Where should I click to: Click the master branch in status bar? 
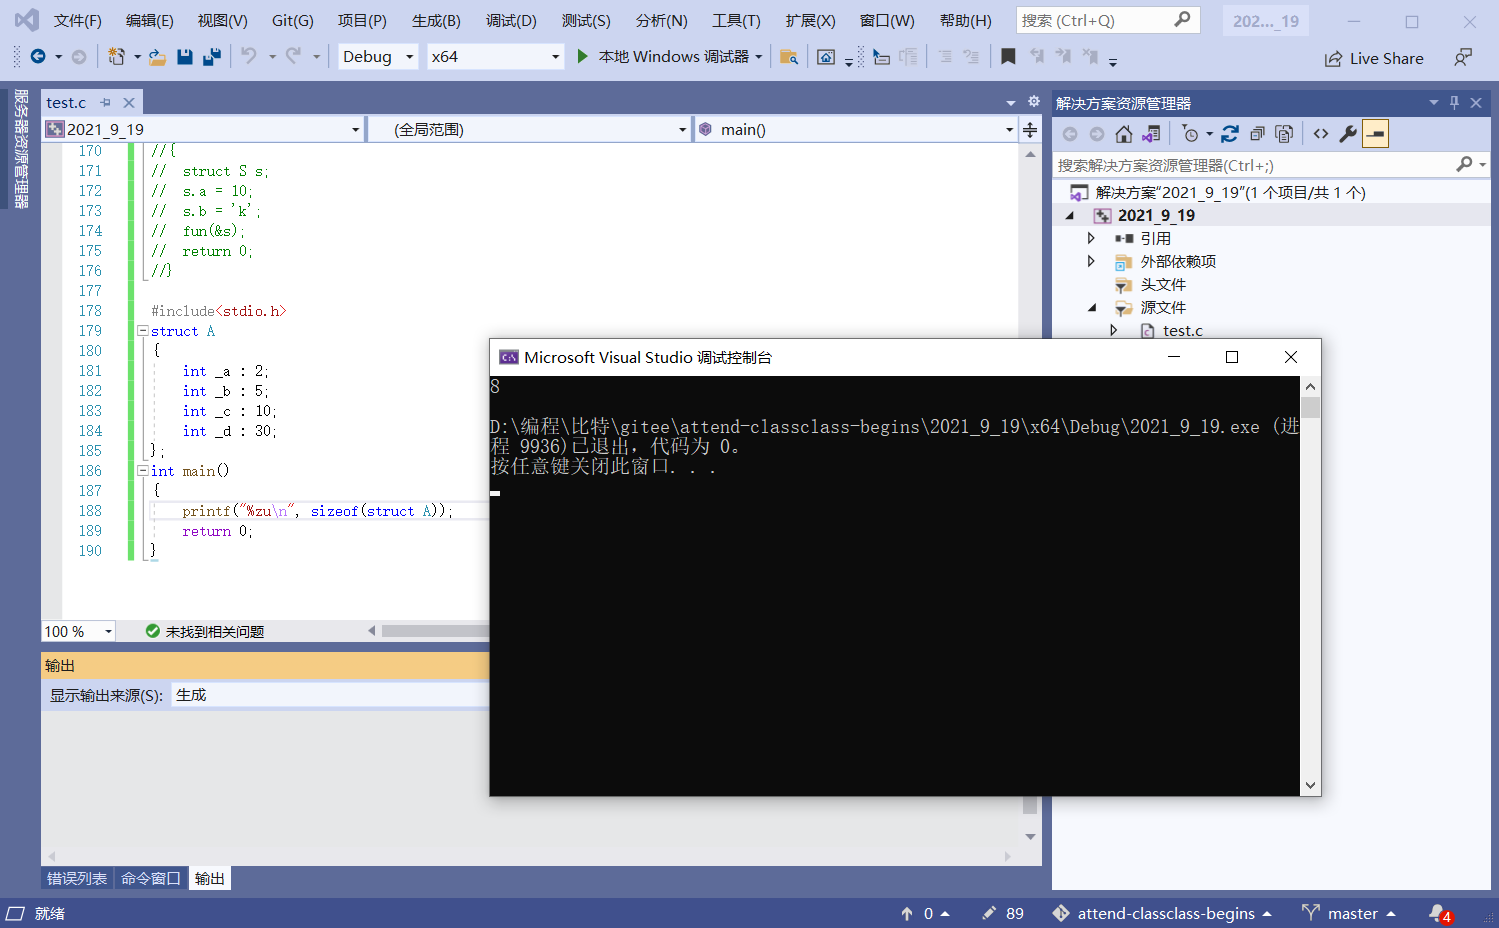coord(1348,913)
